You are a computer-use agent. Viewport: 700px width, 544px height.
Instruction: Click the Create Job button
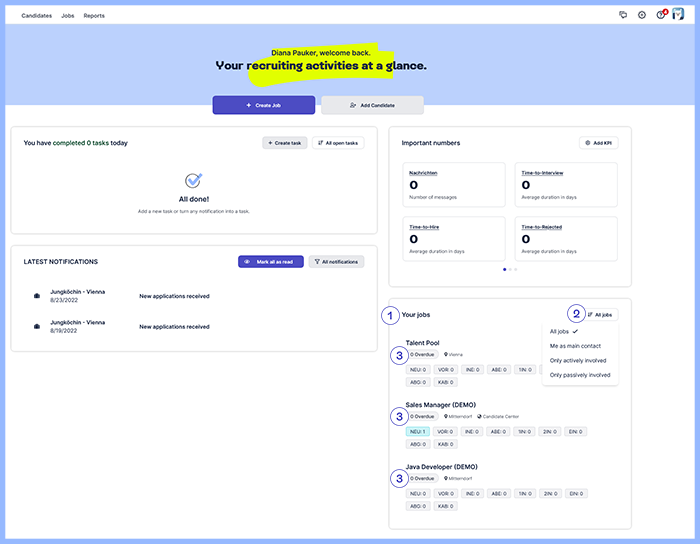click(264, 105)
